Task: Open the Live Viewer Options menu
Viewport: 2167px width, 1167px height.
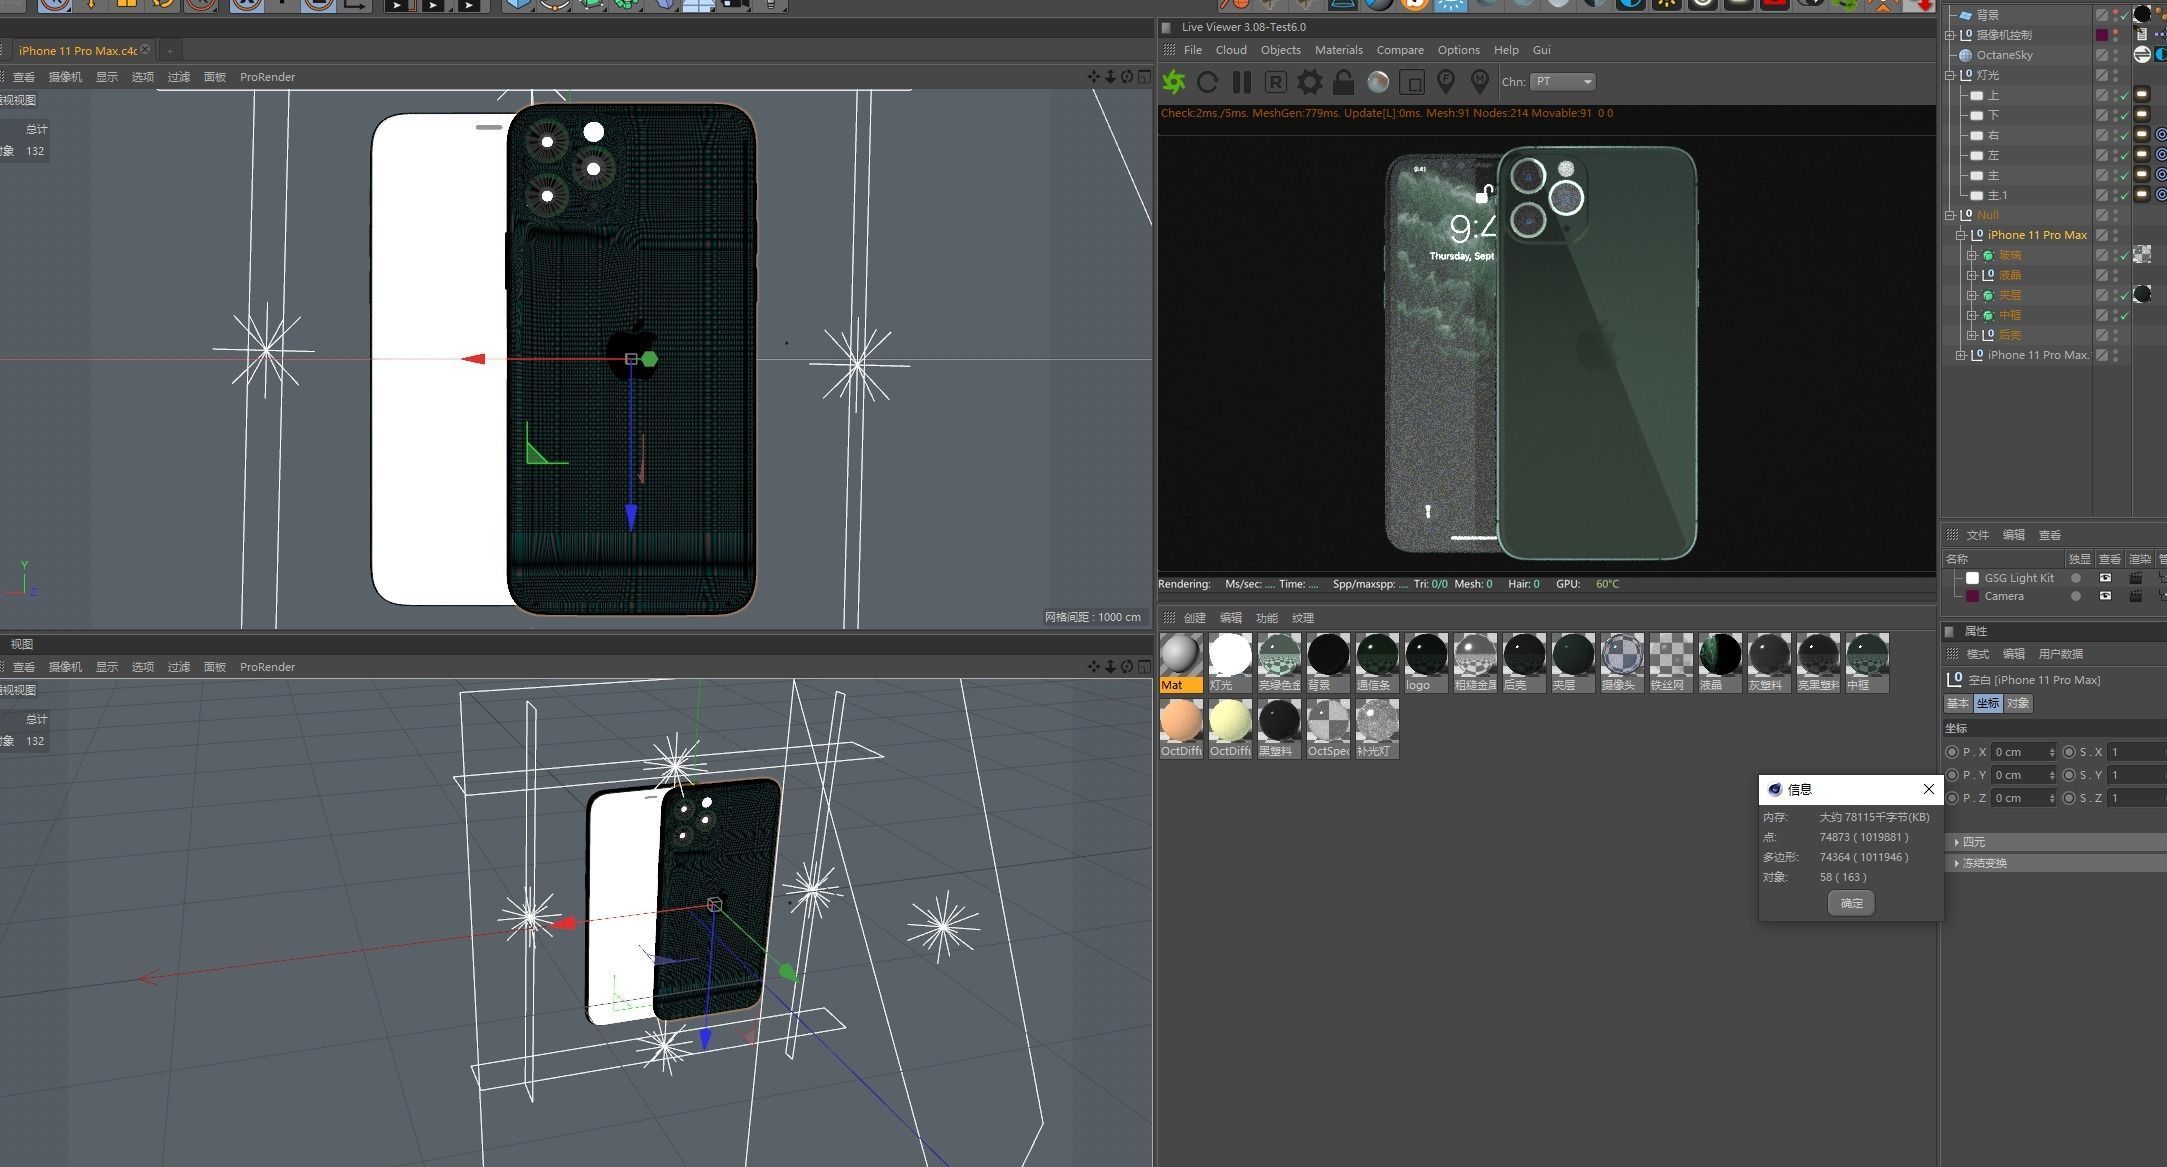Action: click(x=1459, y=50)
